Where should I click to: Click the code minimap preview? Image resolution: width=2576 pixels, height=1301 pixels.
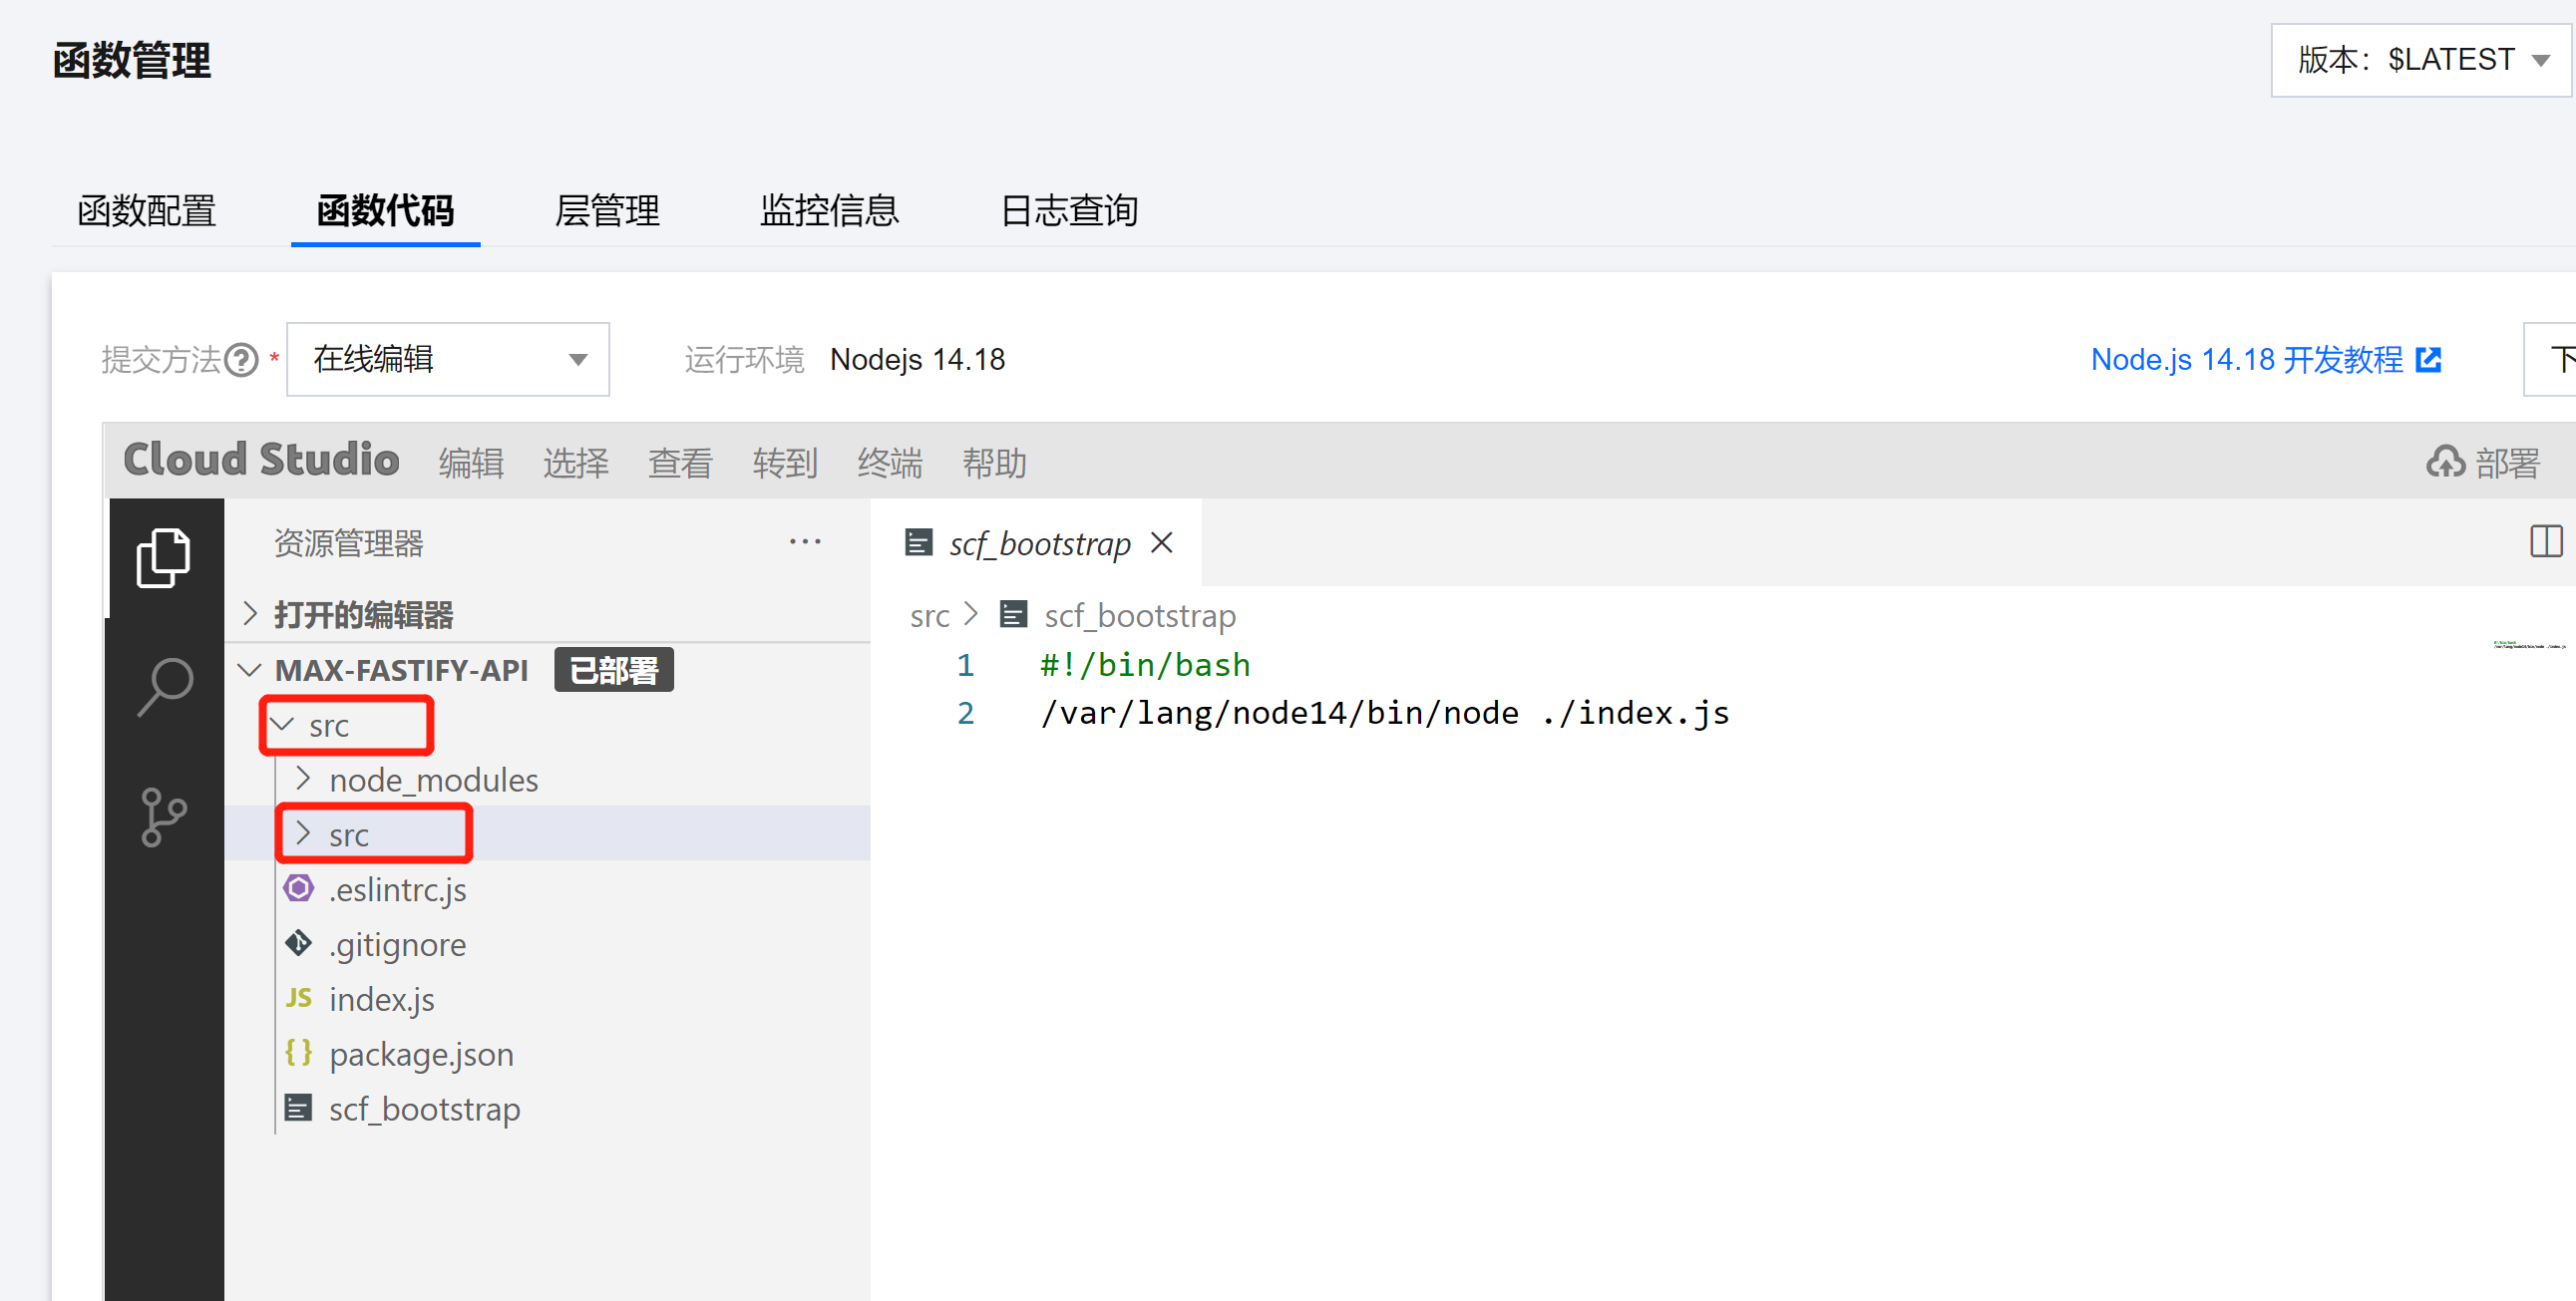point(2528,645)
